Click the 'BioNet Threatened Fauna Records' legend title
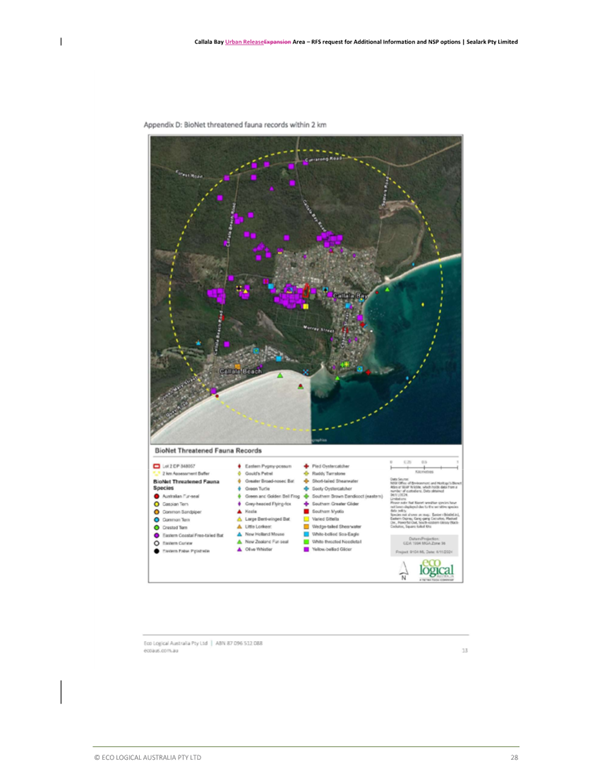 (x=208, y=451)
